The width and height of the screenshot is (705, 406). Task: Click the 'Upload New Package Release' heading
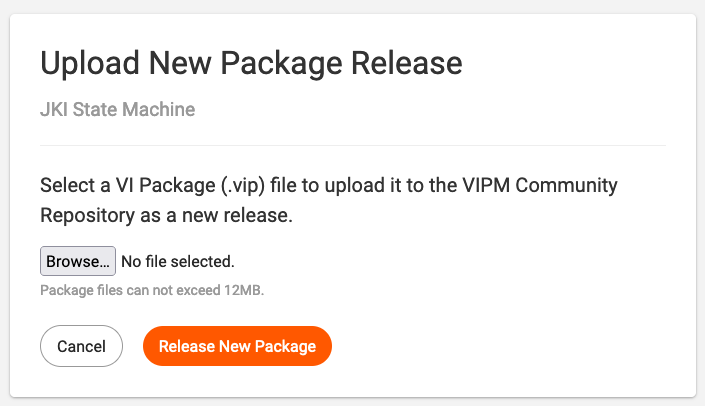(251, 63)
